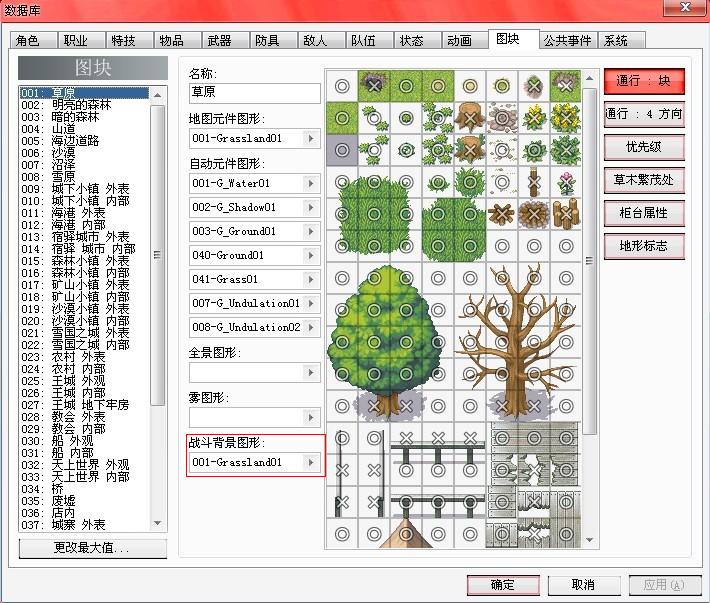
Task: Toggle passage on grey selected tile
Action: click(342, 150)
